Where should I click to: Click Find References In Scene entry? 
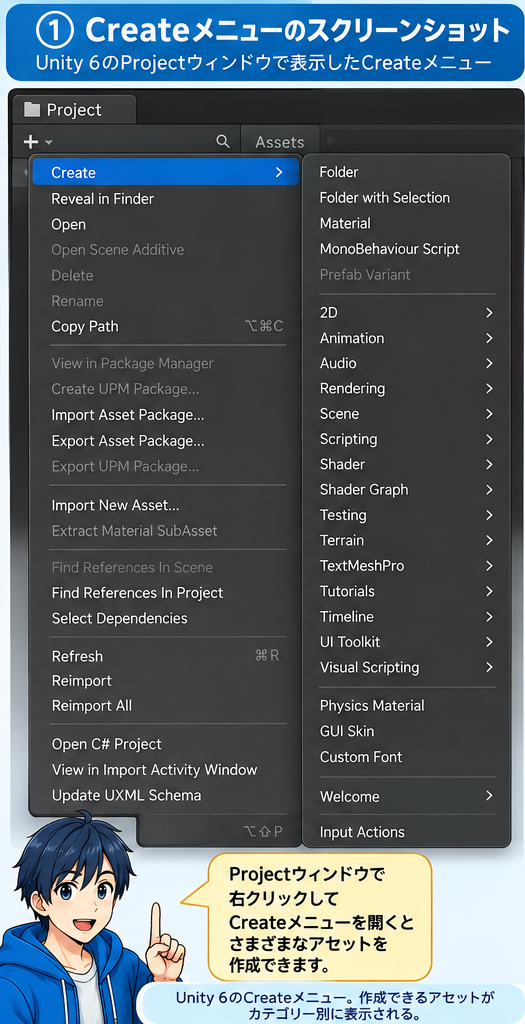tap(167, 568)
